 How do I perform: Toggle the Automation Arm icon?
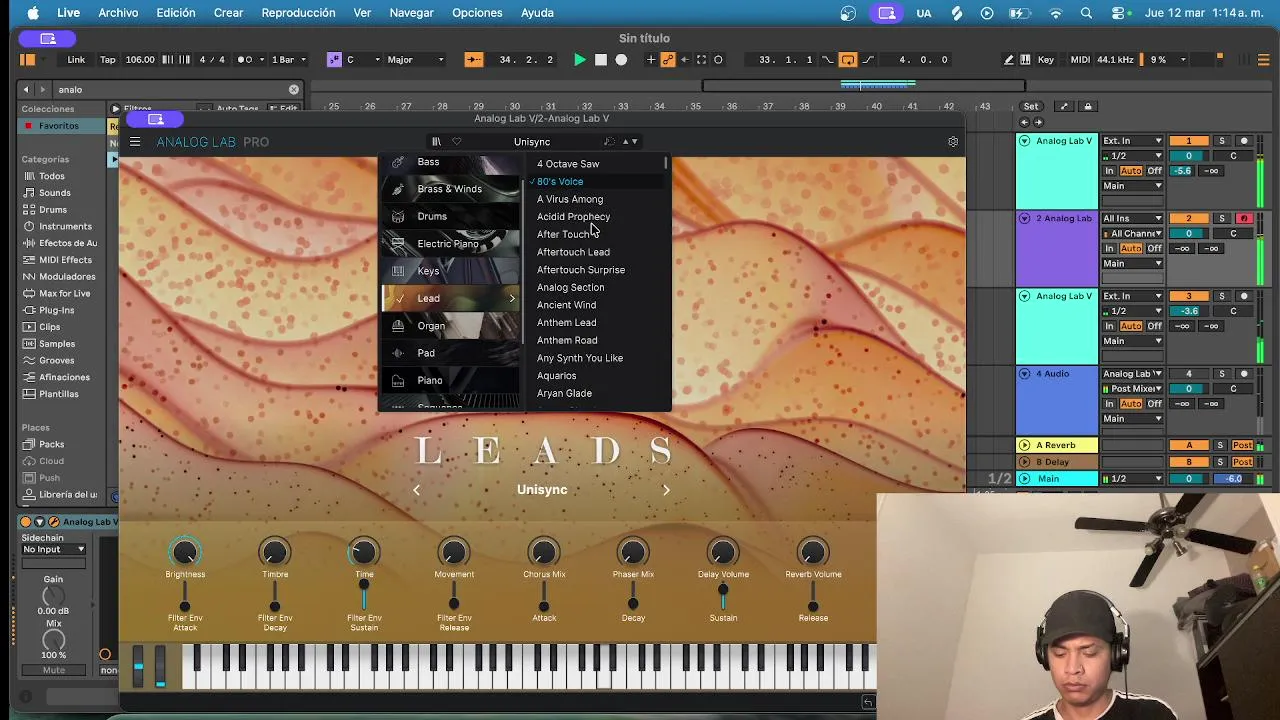[x=668, y=60]
